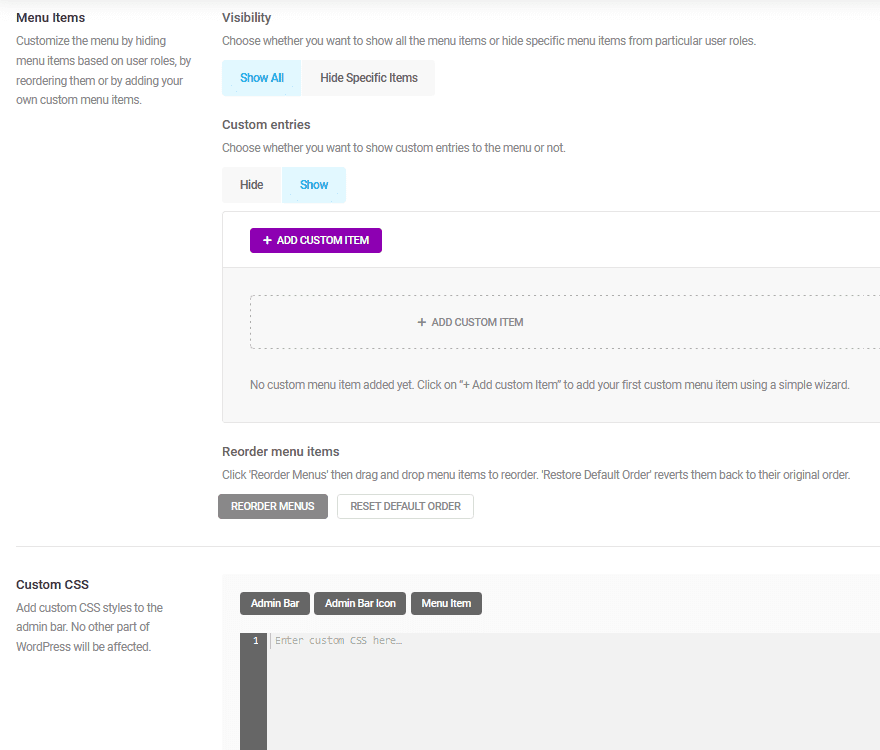This screenshot has width=880, height=750.
Task: Click the purple Add Custom Item button
Action: [315, 240]
